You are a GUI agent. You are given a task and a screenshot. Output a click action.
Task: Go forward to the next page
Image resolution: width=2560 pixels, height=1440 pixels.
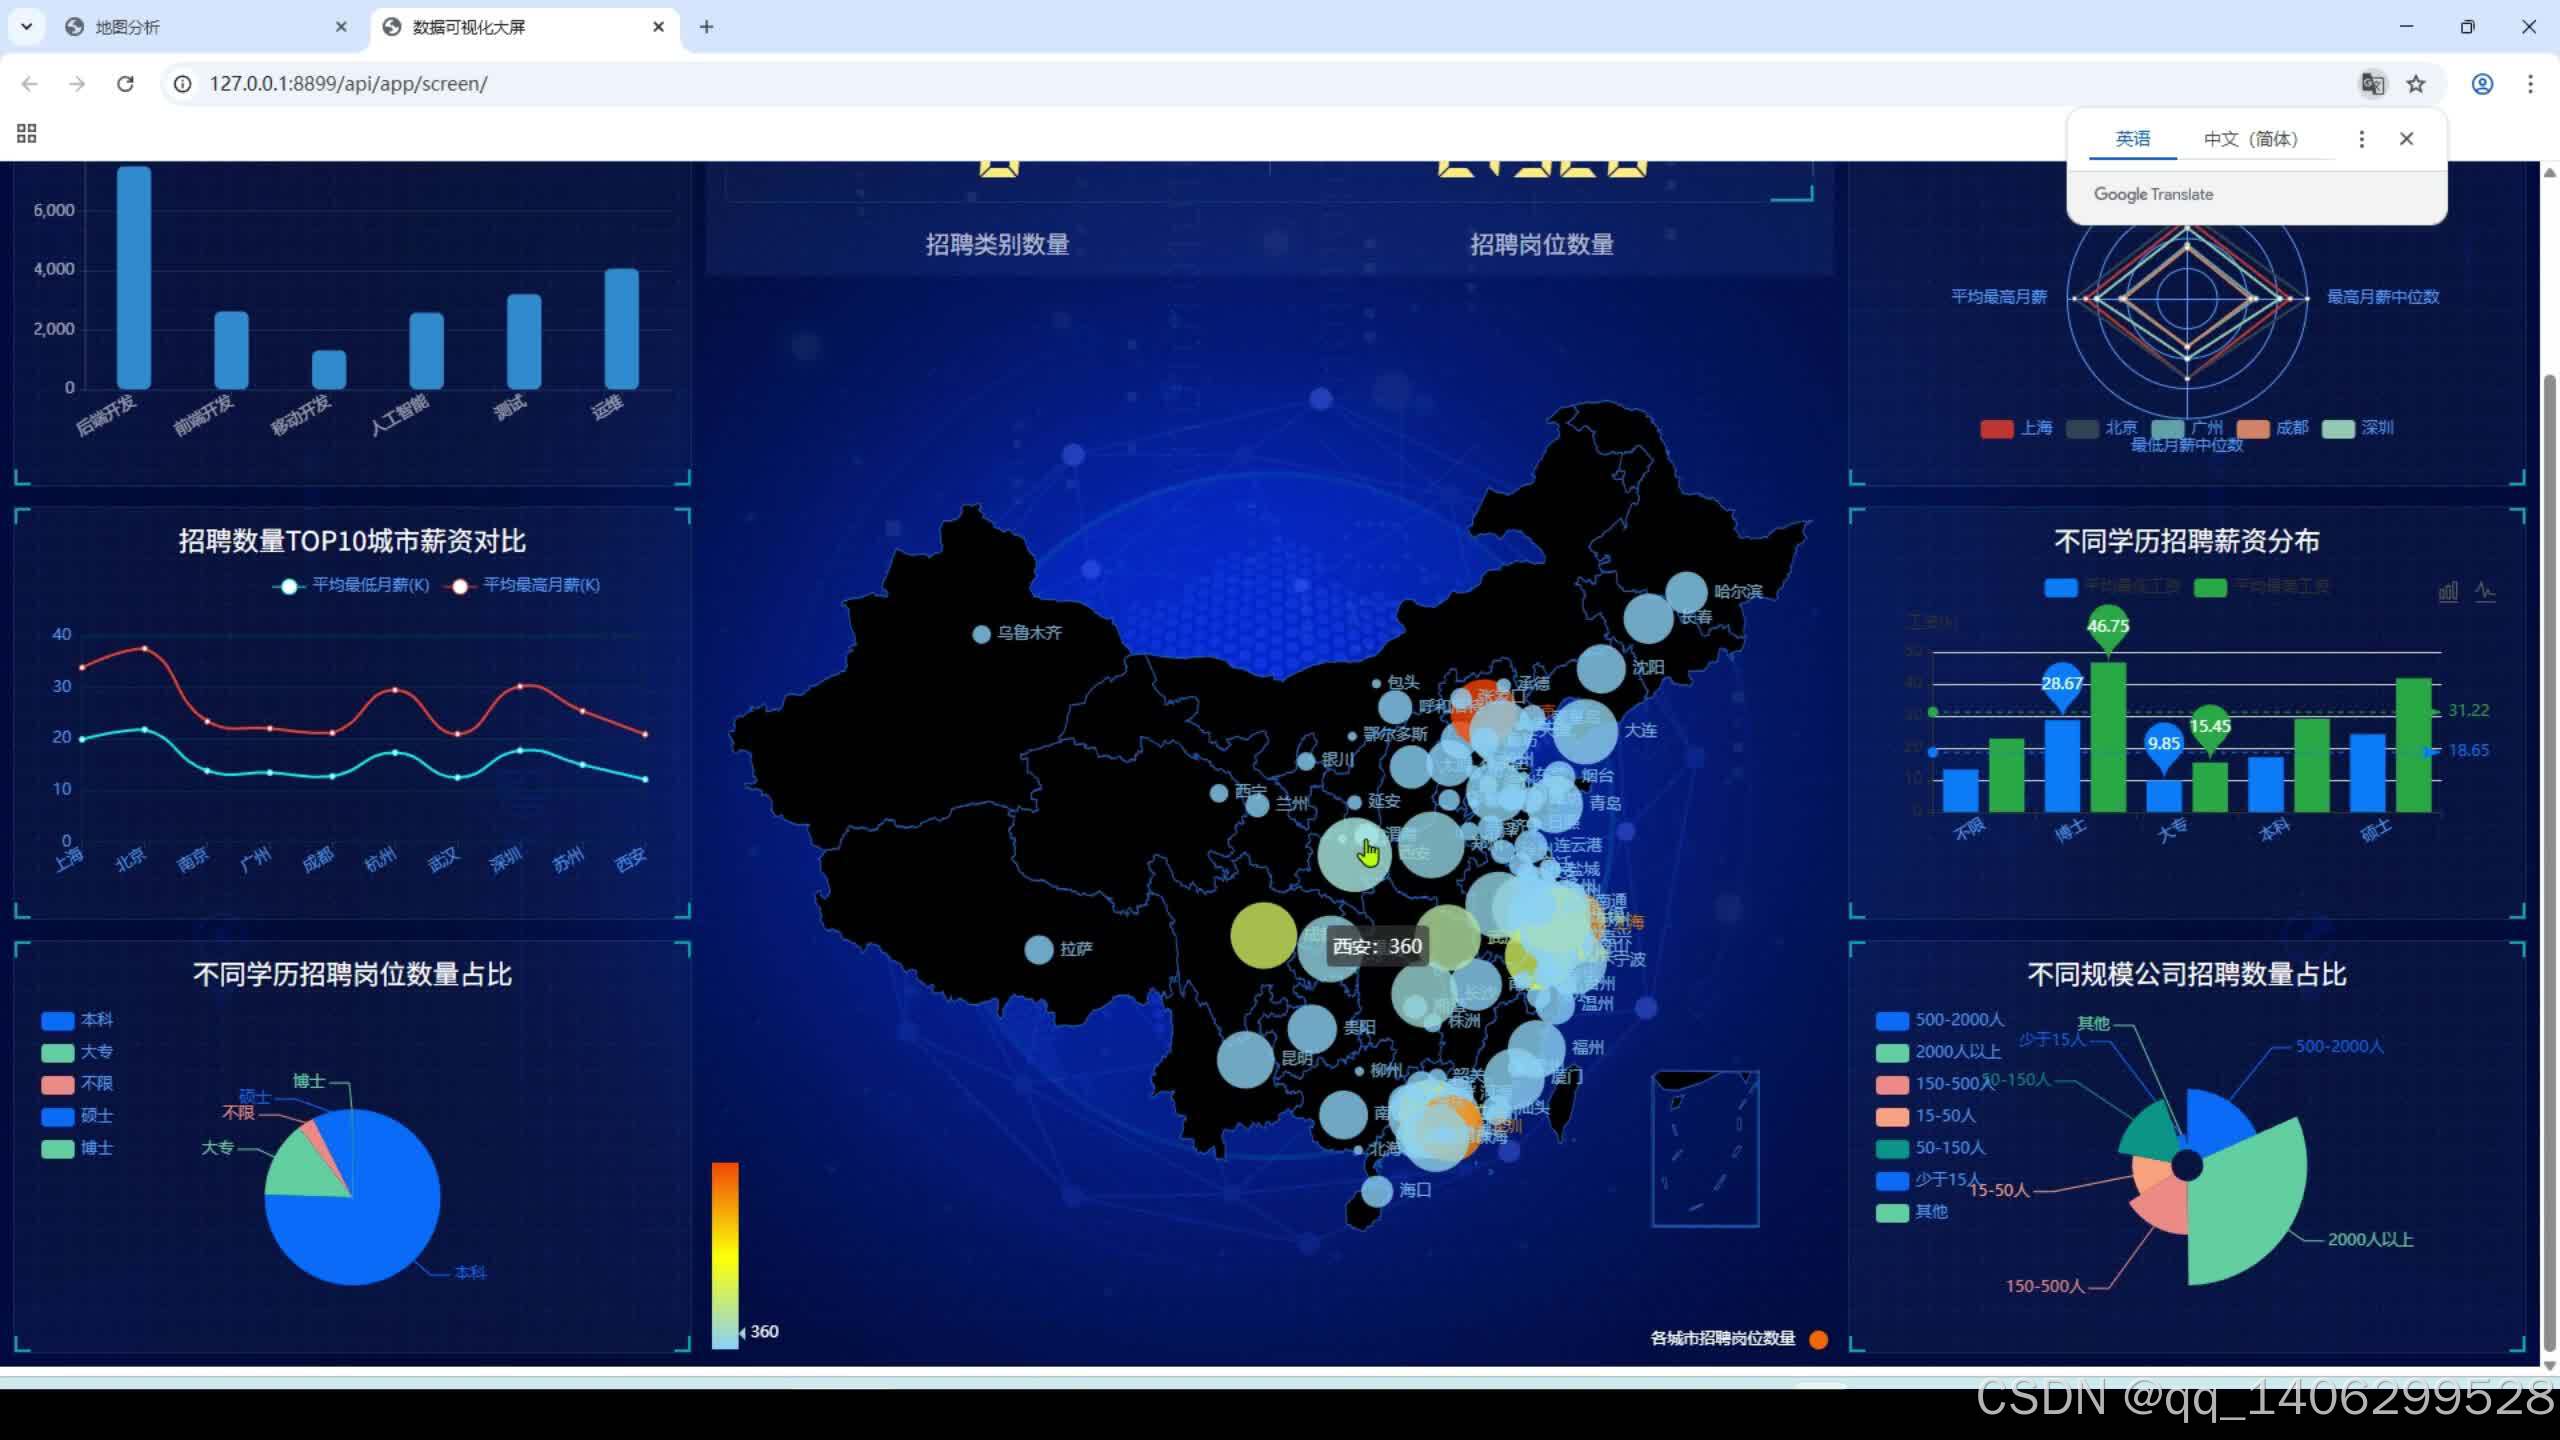[77, 84]
